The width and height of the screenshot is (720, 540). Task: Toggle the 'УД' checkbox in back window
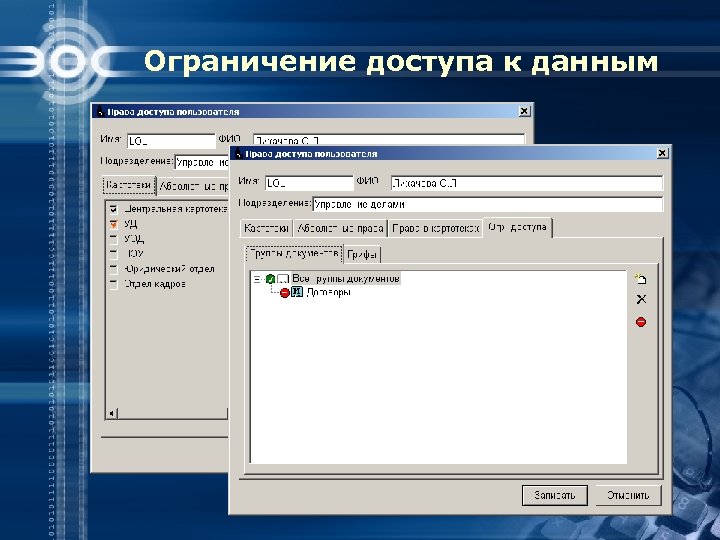tap(113, 224)
